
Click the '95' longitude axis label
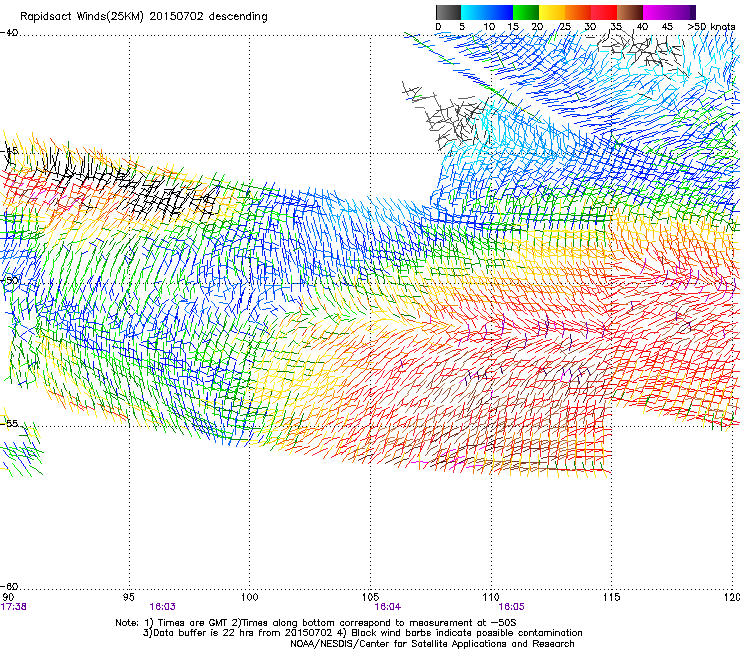(x=128, y=597)
